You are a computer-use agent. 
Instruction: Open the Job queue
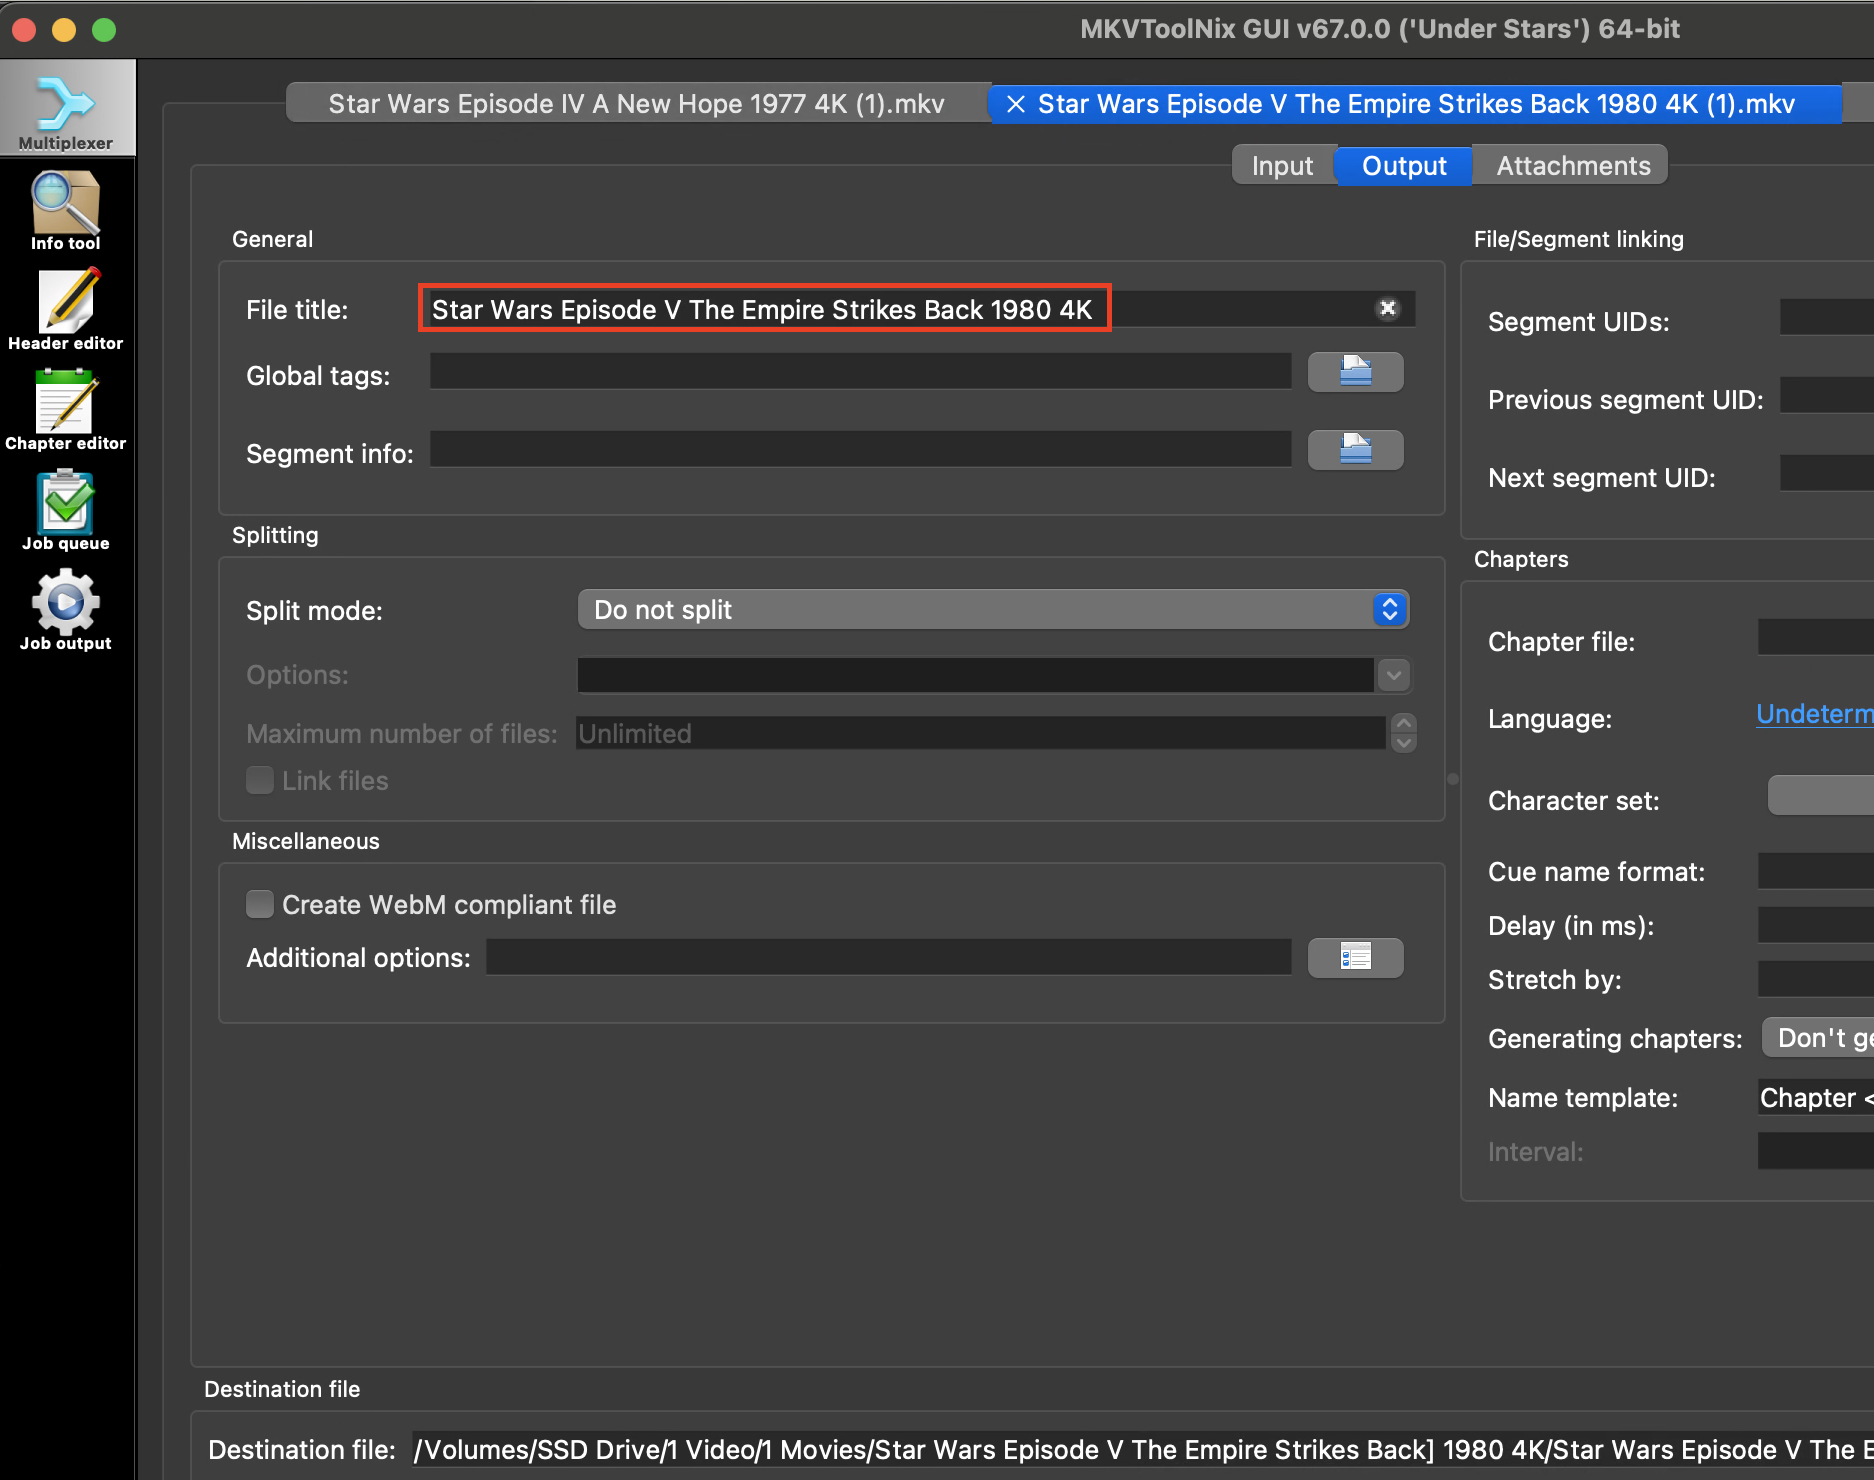tap(66, 510)
